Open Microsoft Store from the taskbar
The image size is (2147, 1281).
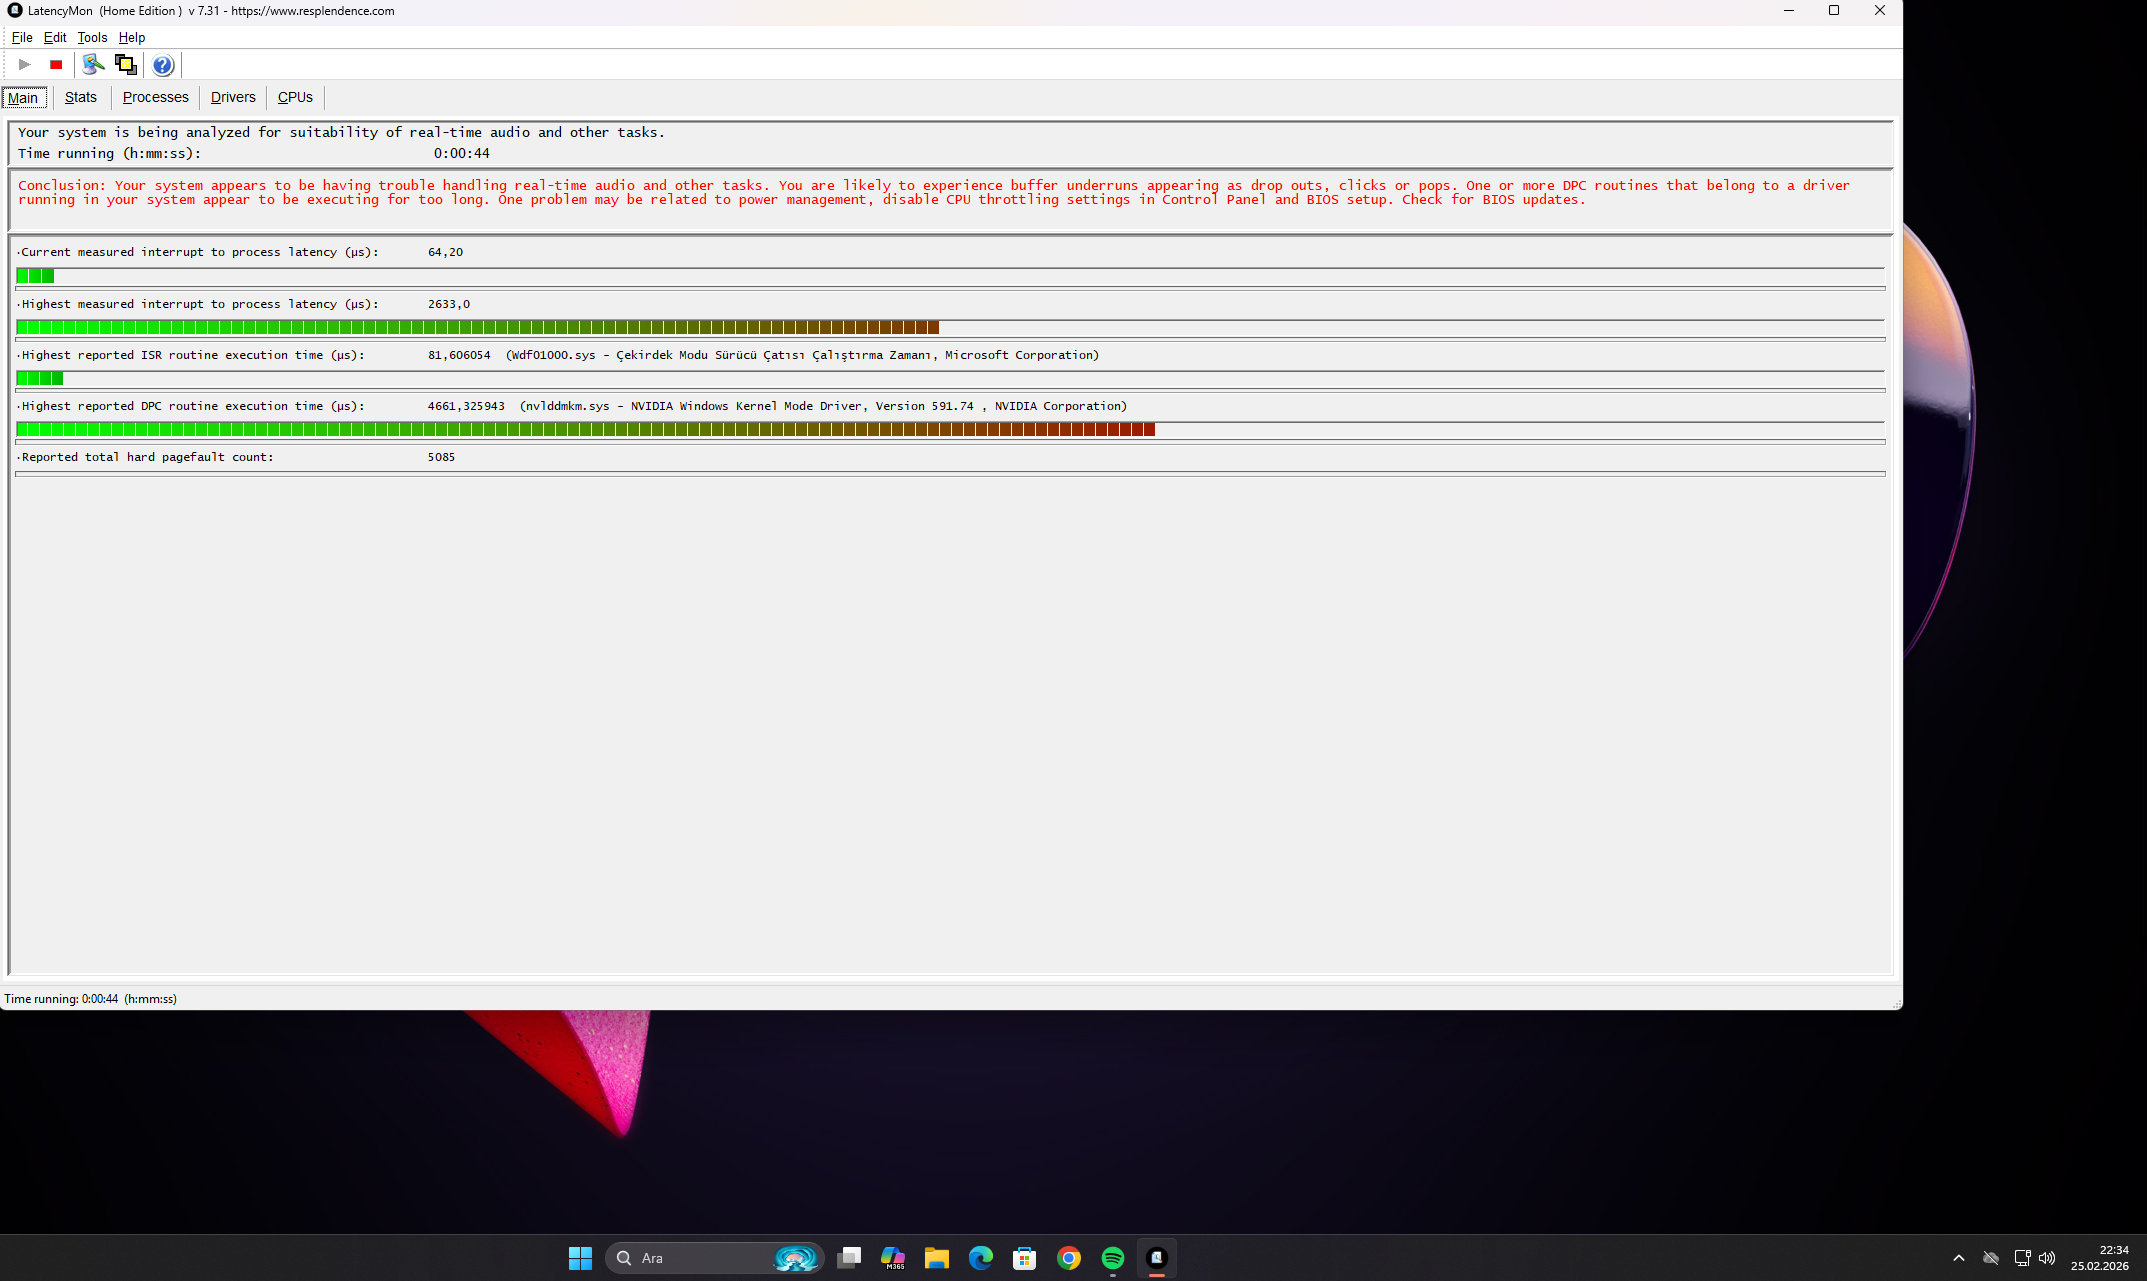coord(1025,1258)
